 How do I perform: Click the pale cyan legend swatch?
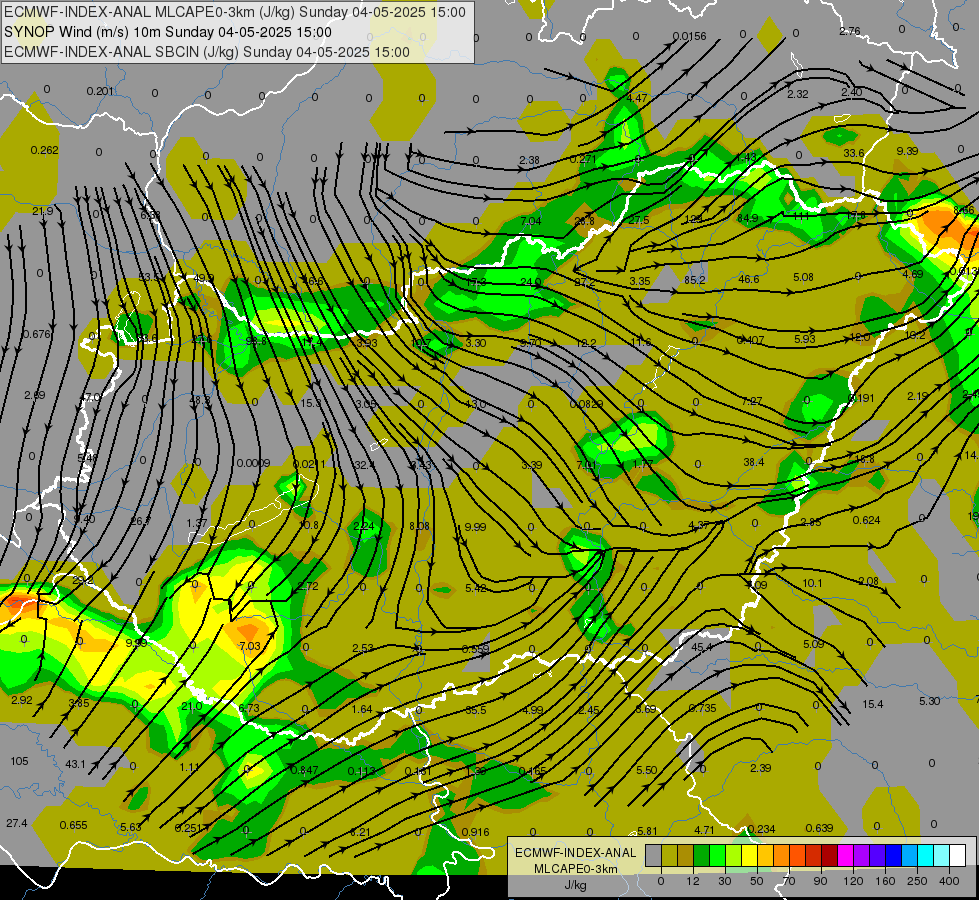point(942,855)
